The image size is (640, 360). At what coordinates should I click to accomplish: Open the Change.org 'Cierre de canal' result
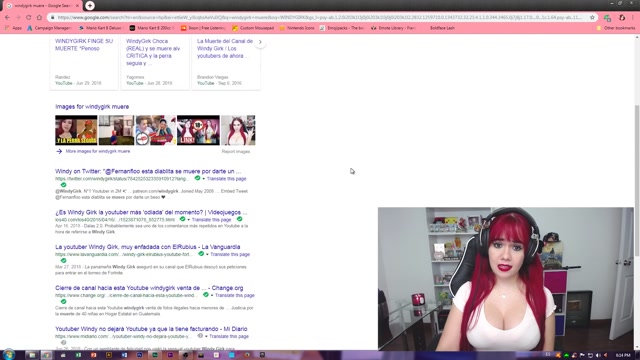coord(149,288)
